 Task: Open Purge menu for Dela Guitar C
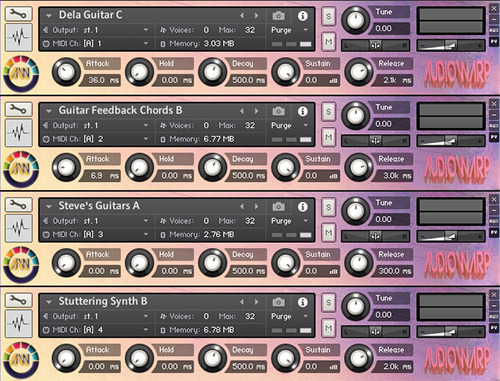click(x=306, y=30)
